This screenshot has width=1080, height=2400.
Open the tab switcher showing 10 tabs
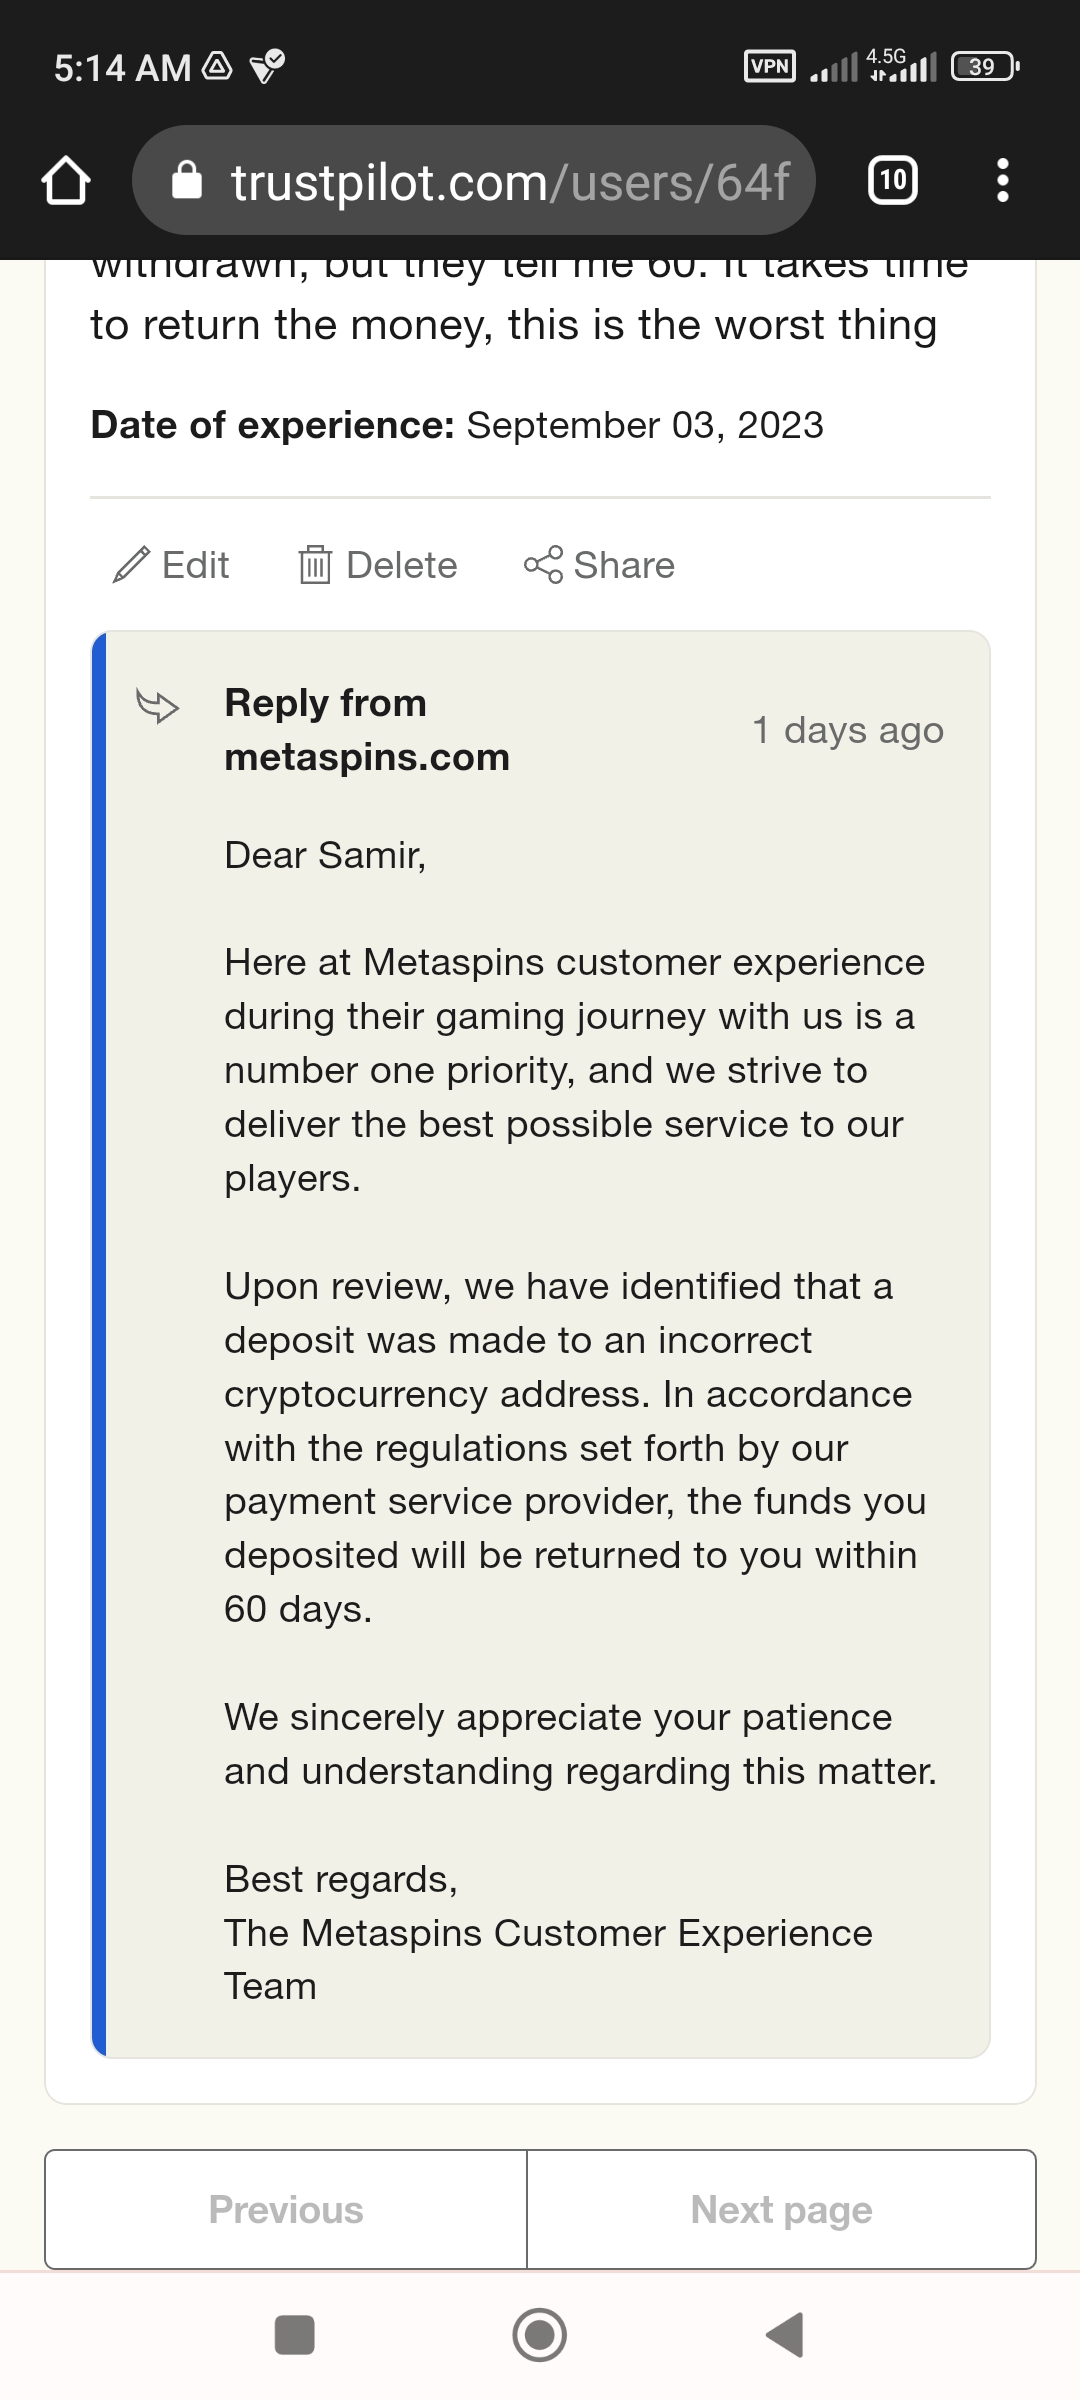[x=893, y=181]
